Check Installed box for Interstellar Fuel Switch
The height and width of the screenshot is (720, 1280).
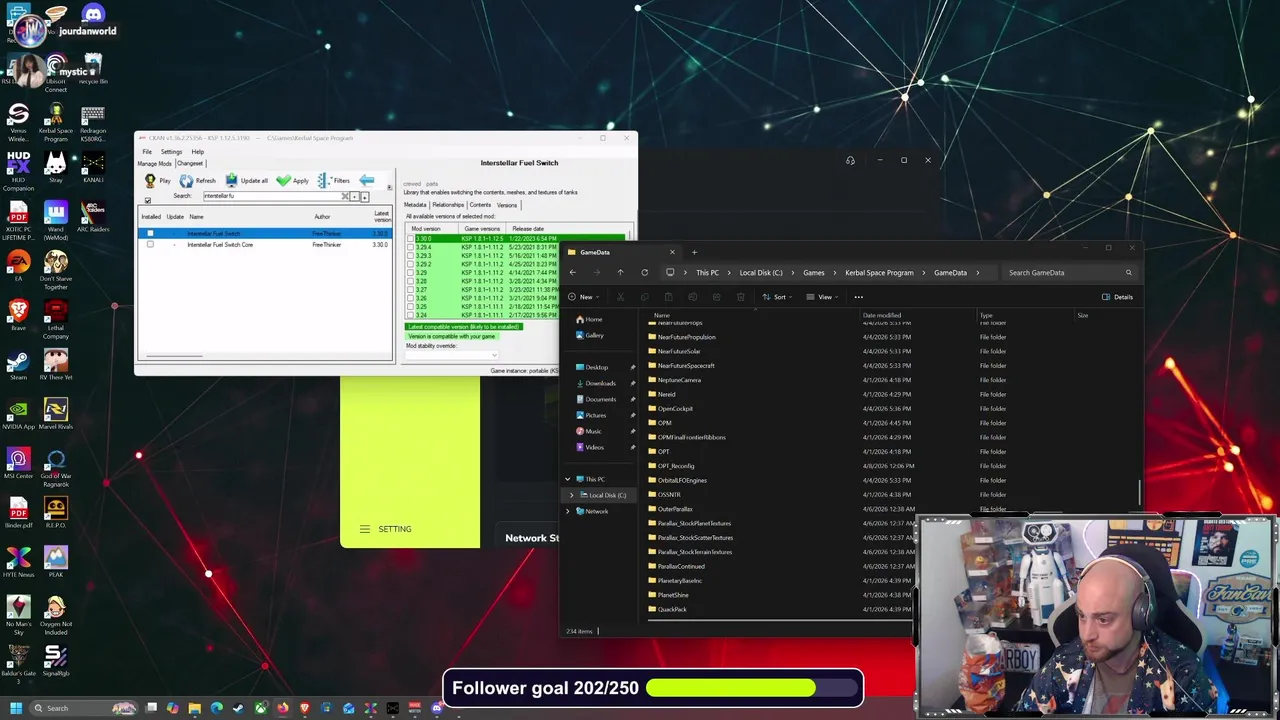pos(151,234)
